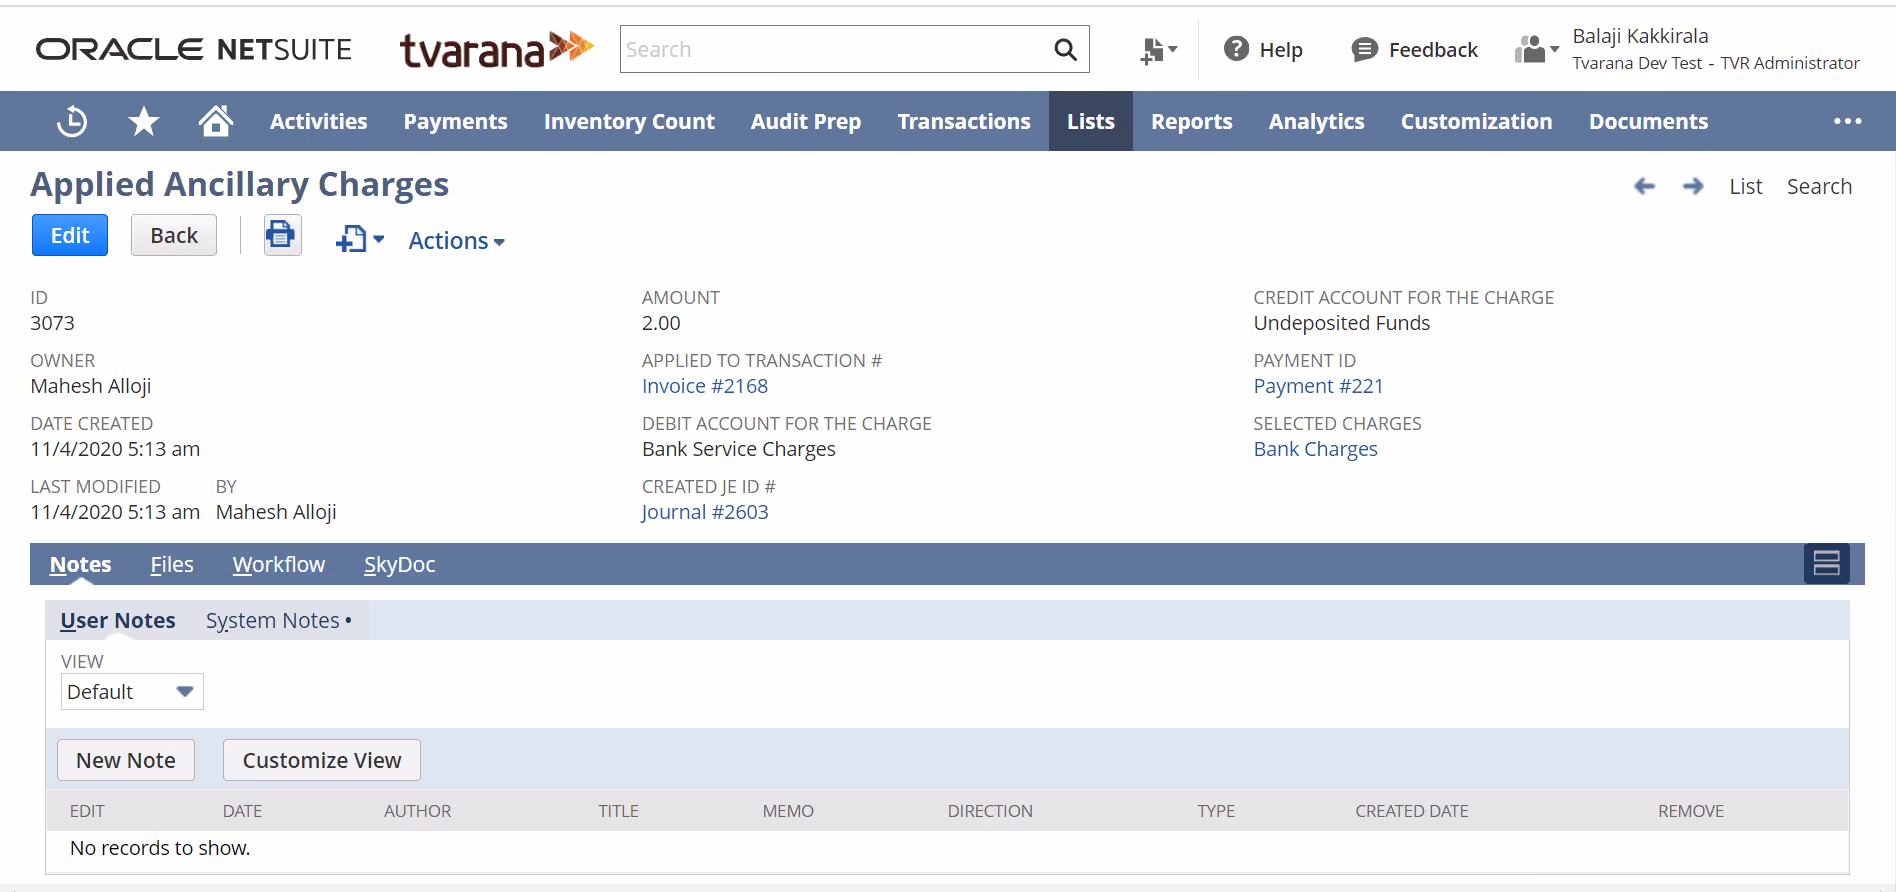Click the tvarana company logo
Screen dimensions: 1896x892
point(497,49)
